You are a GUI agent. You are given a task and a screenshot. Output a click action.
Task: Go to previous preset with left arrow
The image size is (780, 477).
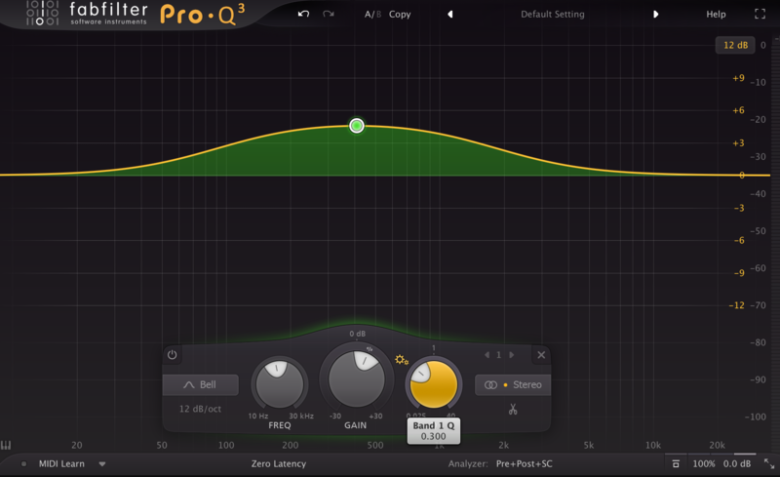click(x=450, y=14)
